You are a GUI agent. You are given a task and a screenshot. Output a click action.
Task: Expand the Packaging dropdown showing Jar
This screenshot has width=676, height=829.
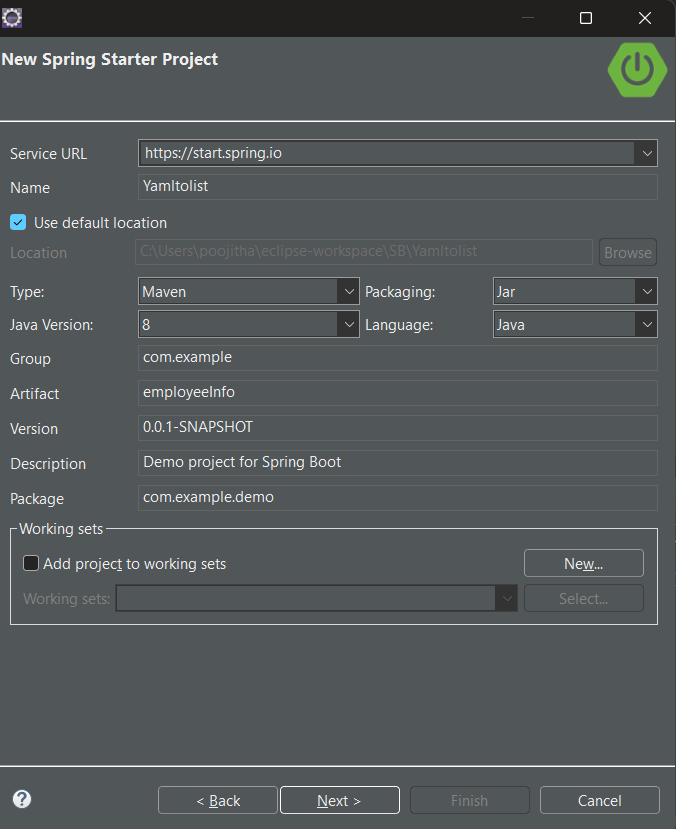648,289
